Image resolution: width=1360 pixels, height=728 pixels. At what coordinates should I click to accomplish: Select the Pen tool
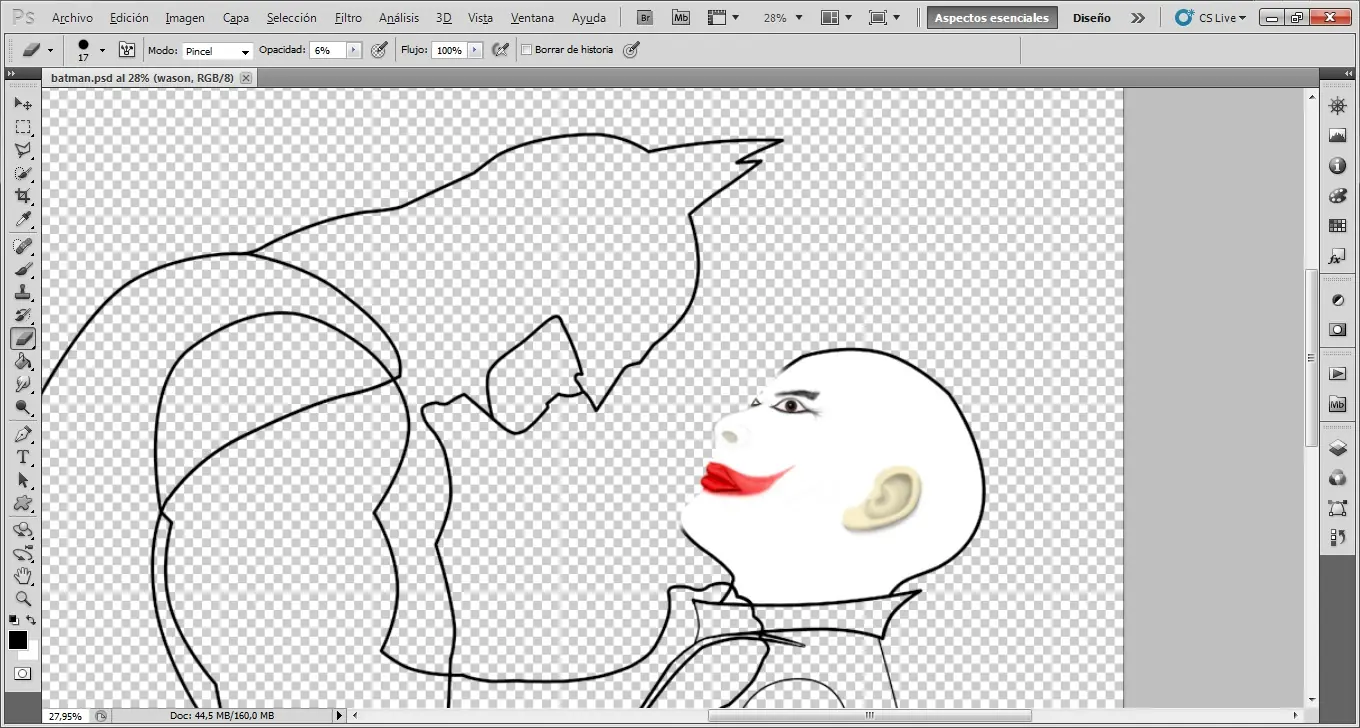click(x=24, y=434)
